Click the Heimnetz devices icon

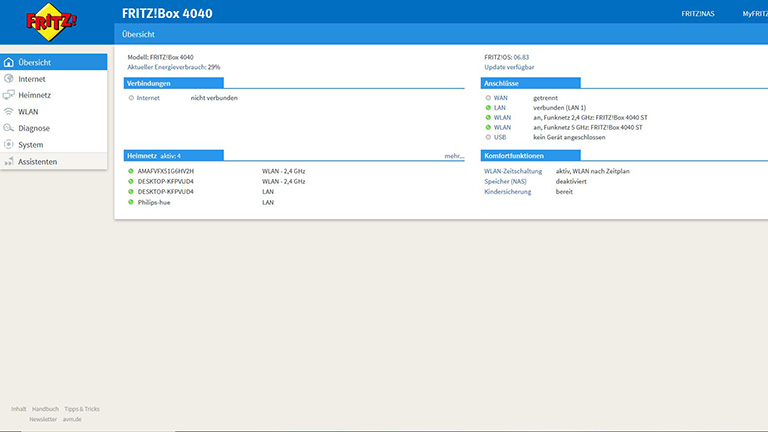tap(9, 95)
